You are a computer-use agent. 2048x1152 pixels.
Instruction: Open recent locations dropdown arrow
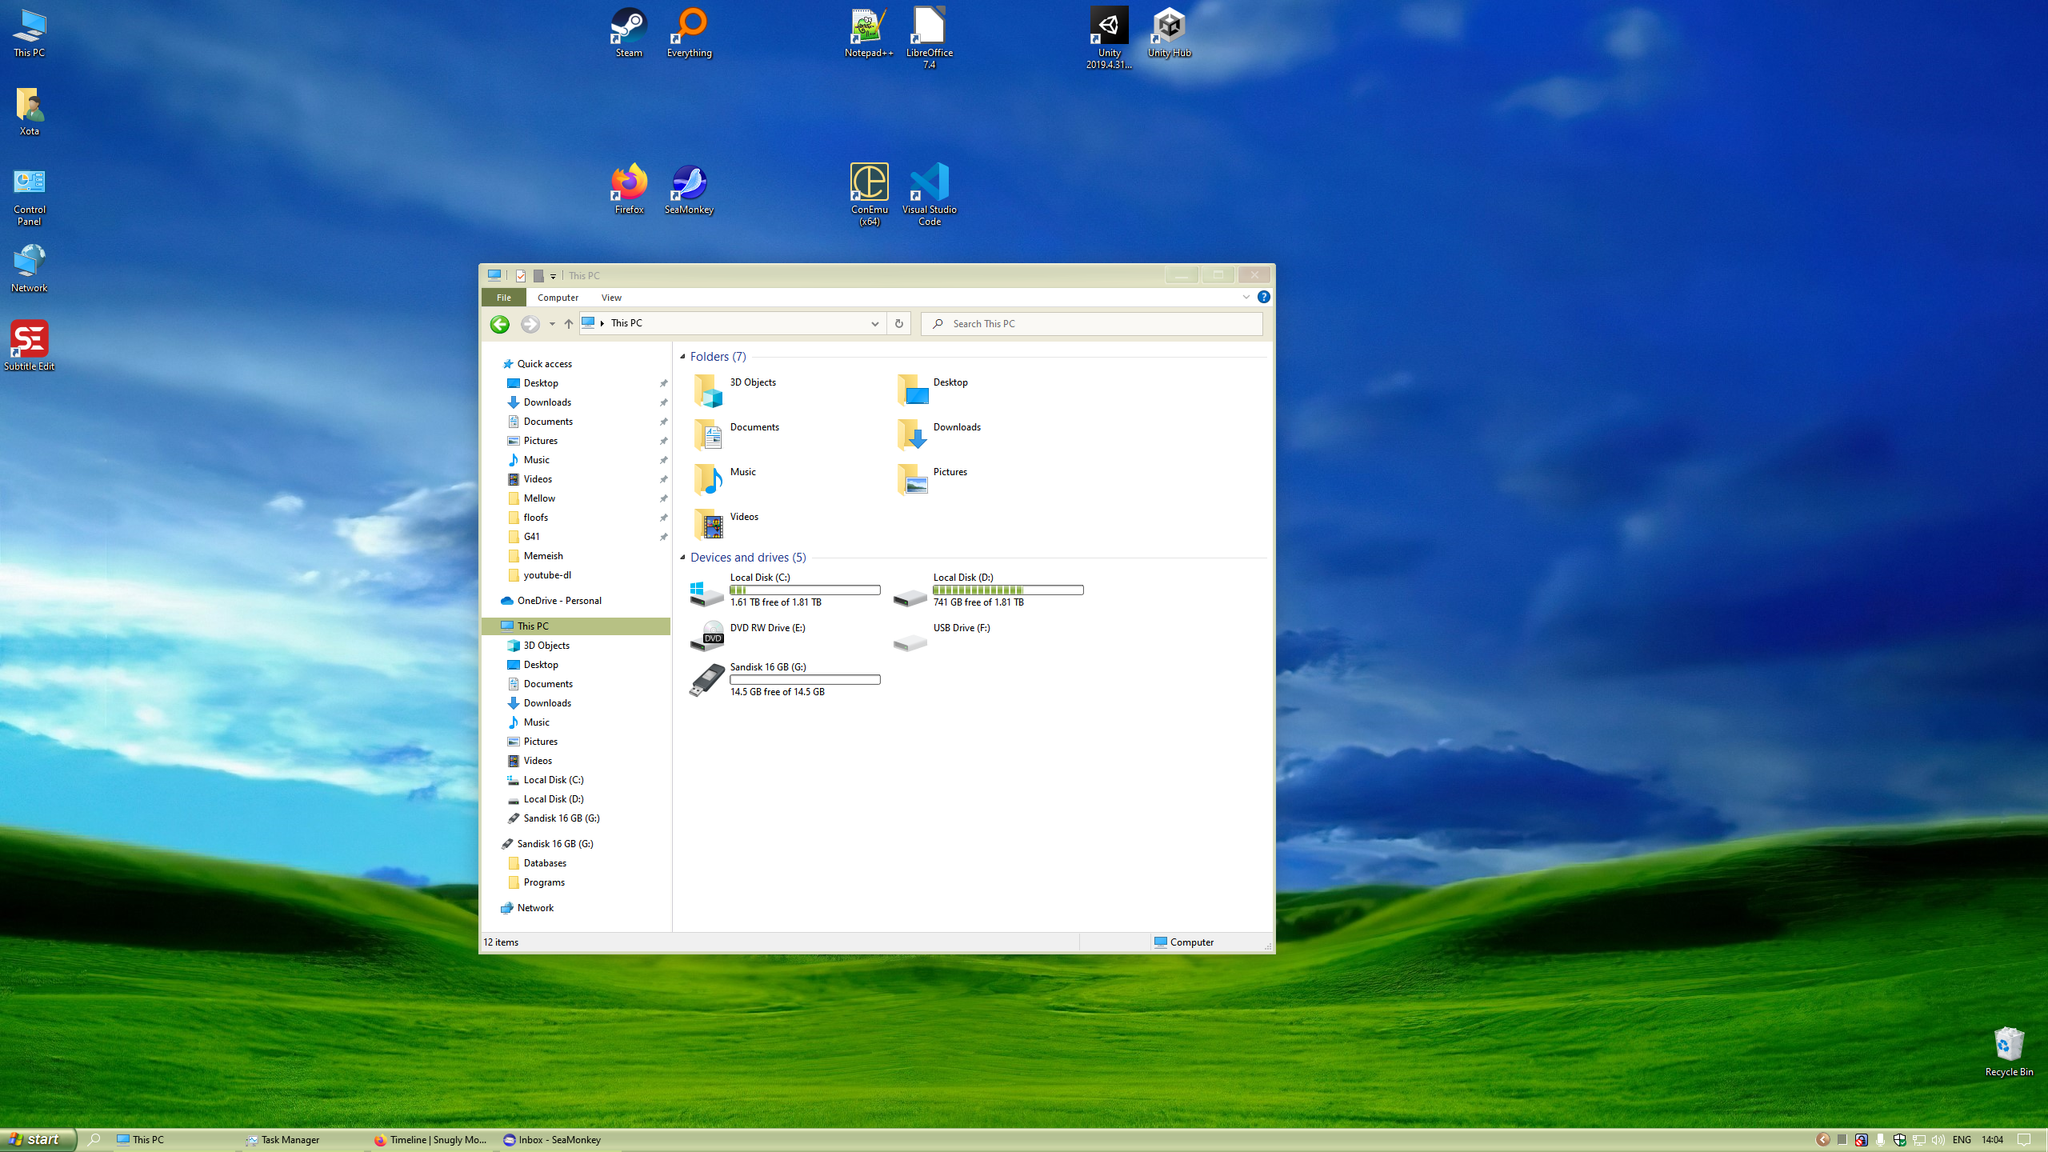(x=552, y=324)
